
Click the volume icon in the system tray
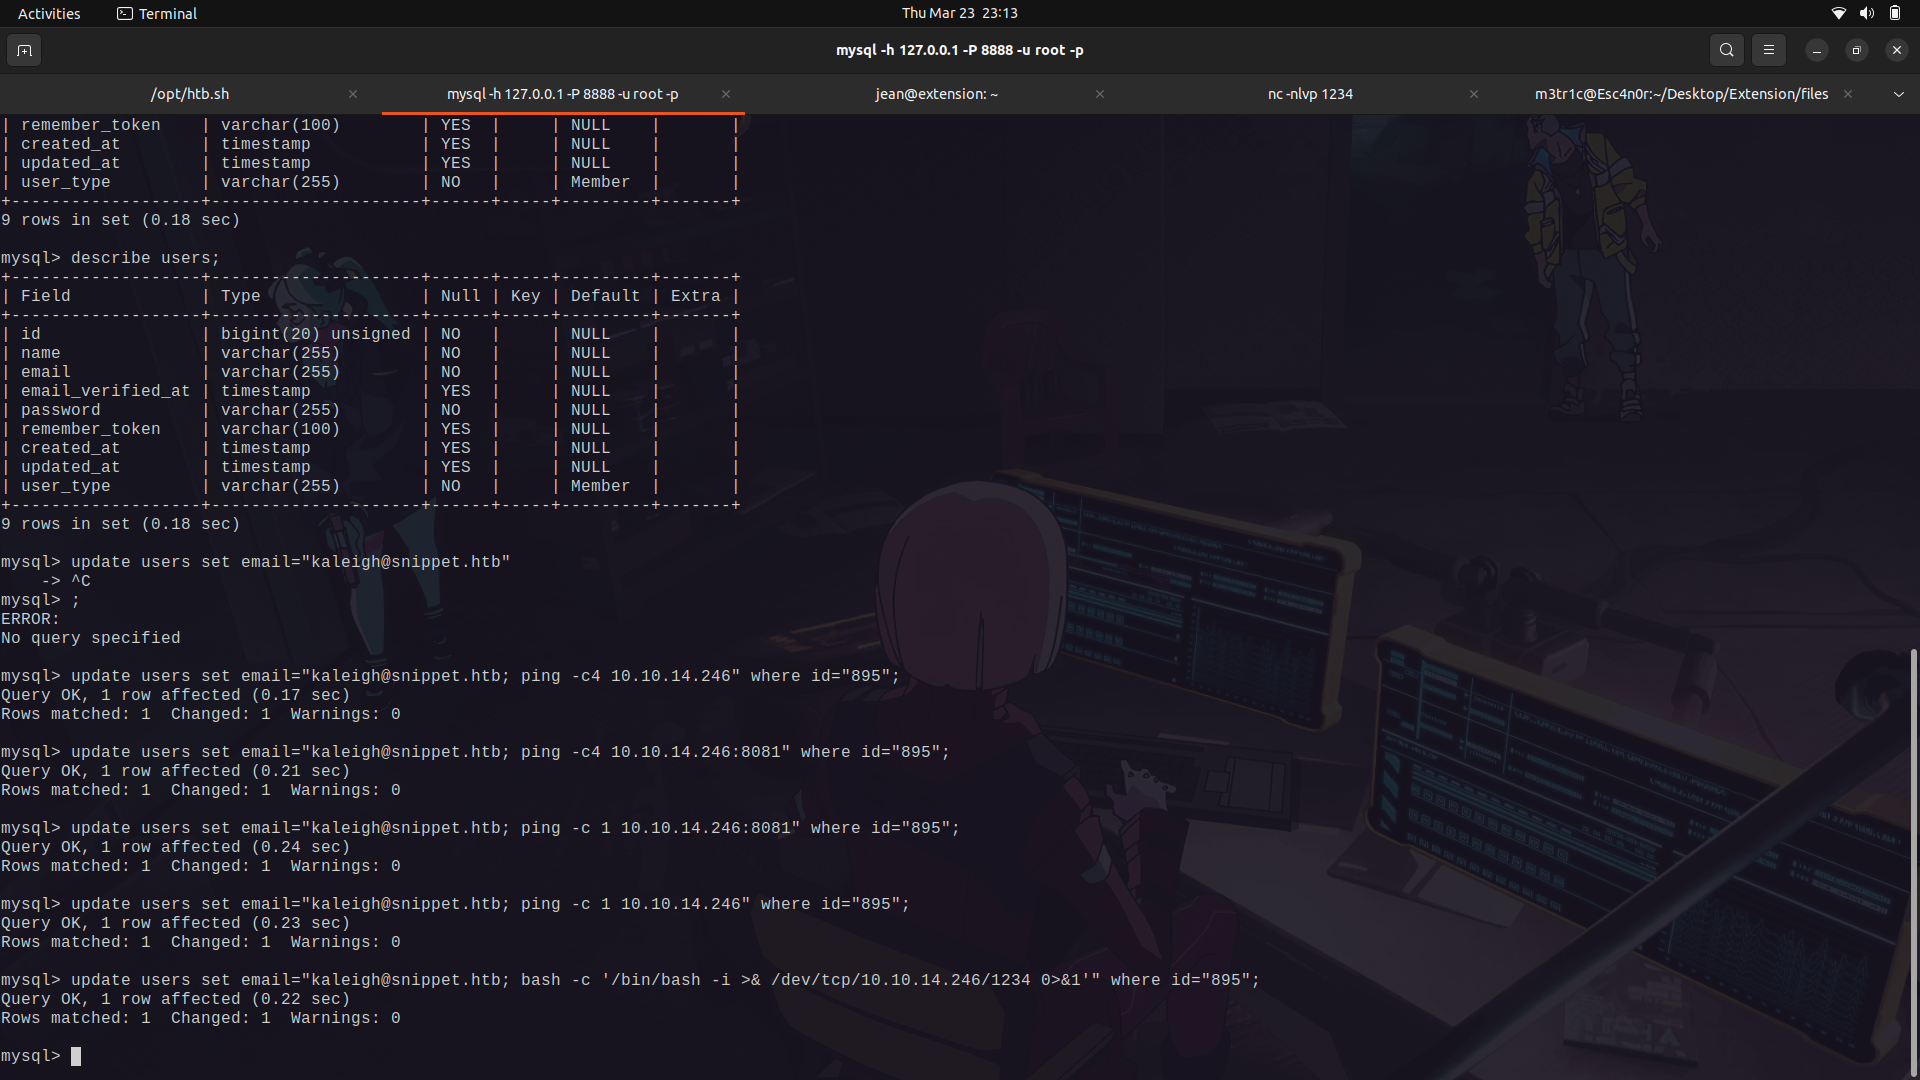[x=1866, y=13]
